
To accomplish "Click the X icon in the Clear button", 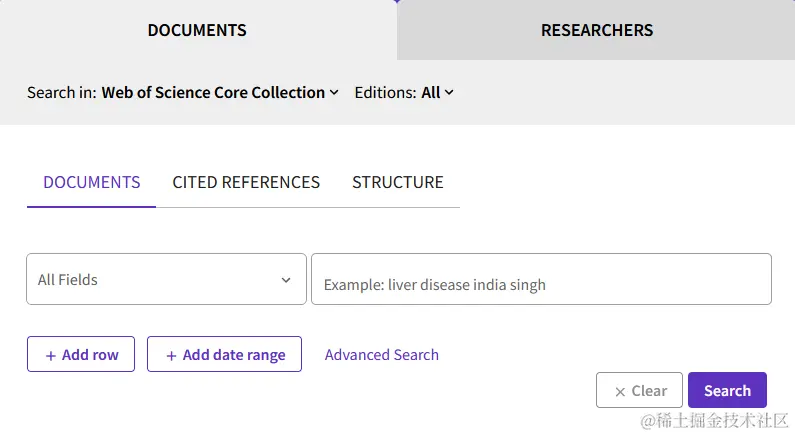I will click(x=620, y=392).
